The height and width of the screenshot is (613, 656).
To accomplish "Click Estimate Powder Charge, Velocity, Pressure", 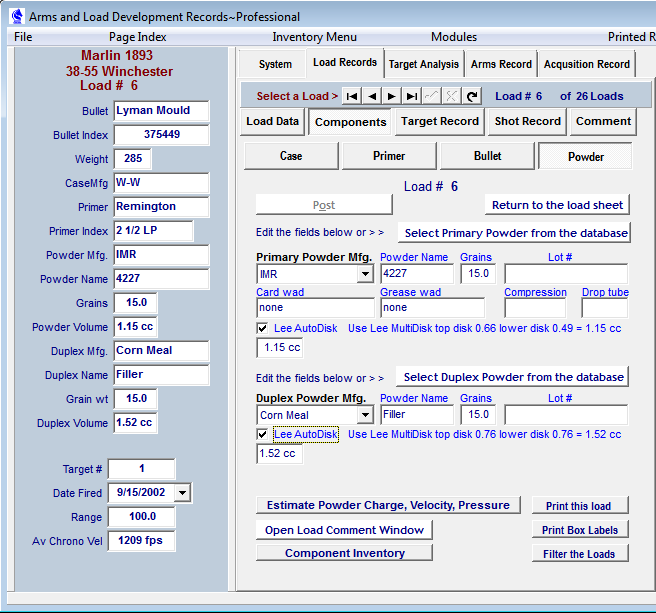I will 388,505.
